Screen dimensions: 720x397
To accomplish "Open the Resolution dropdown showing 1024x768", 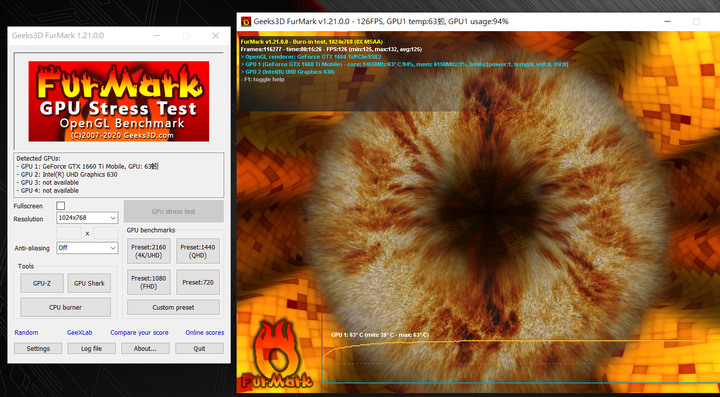I will click(x=87, y=218).
